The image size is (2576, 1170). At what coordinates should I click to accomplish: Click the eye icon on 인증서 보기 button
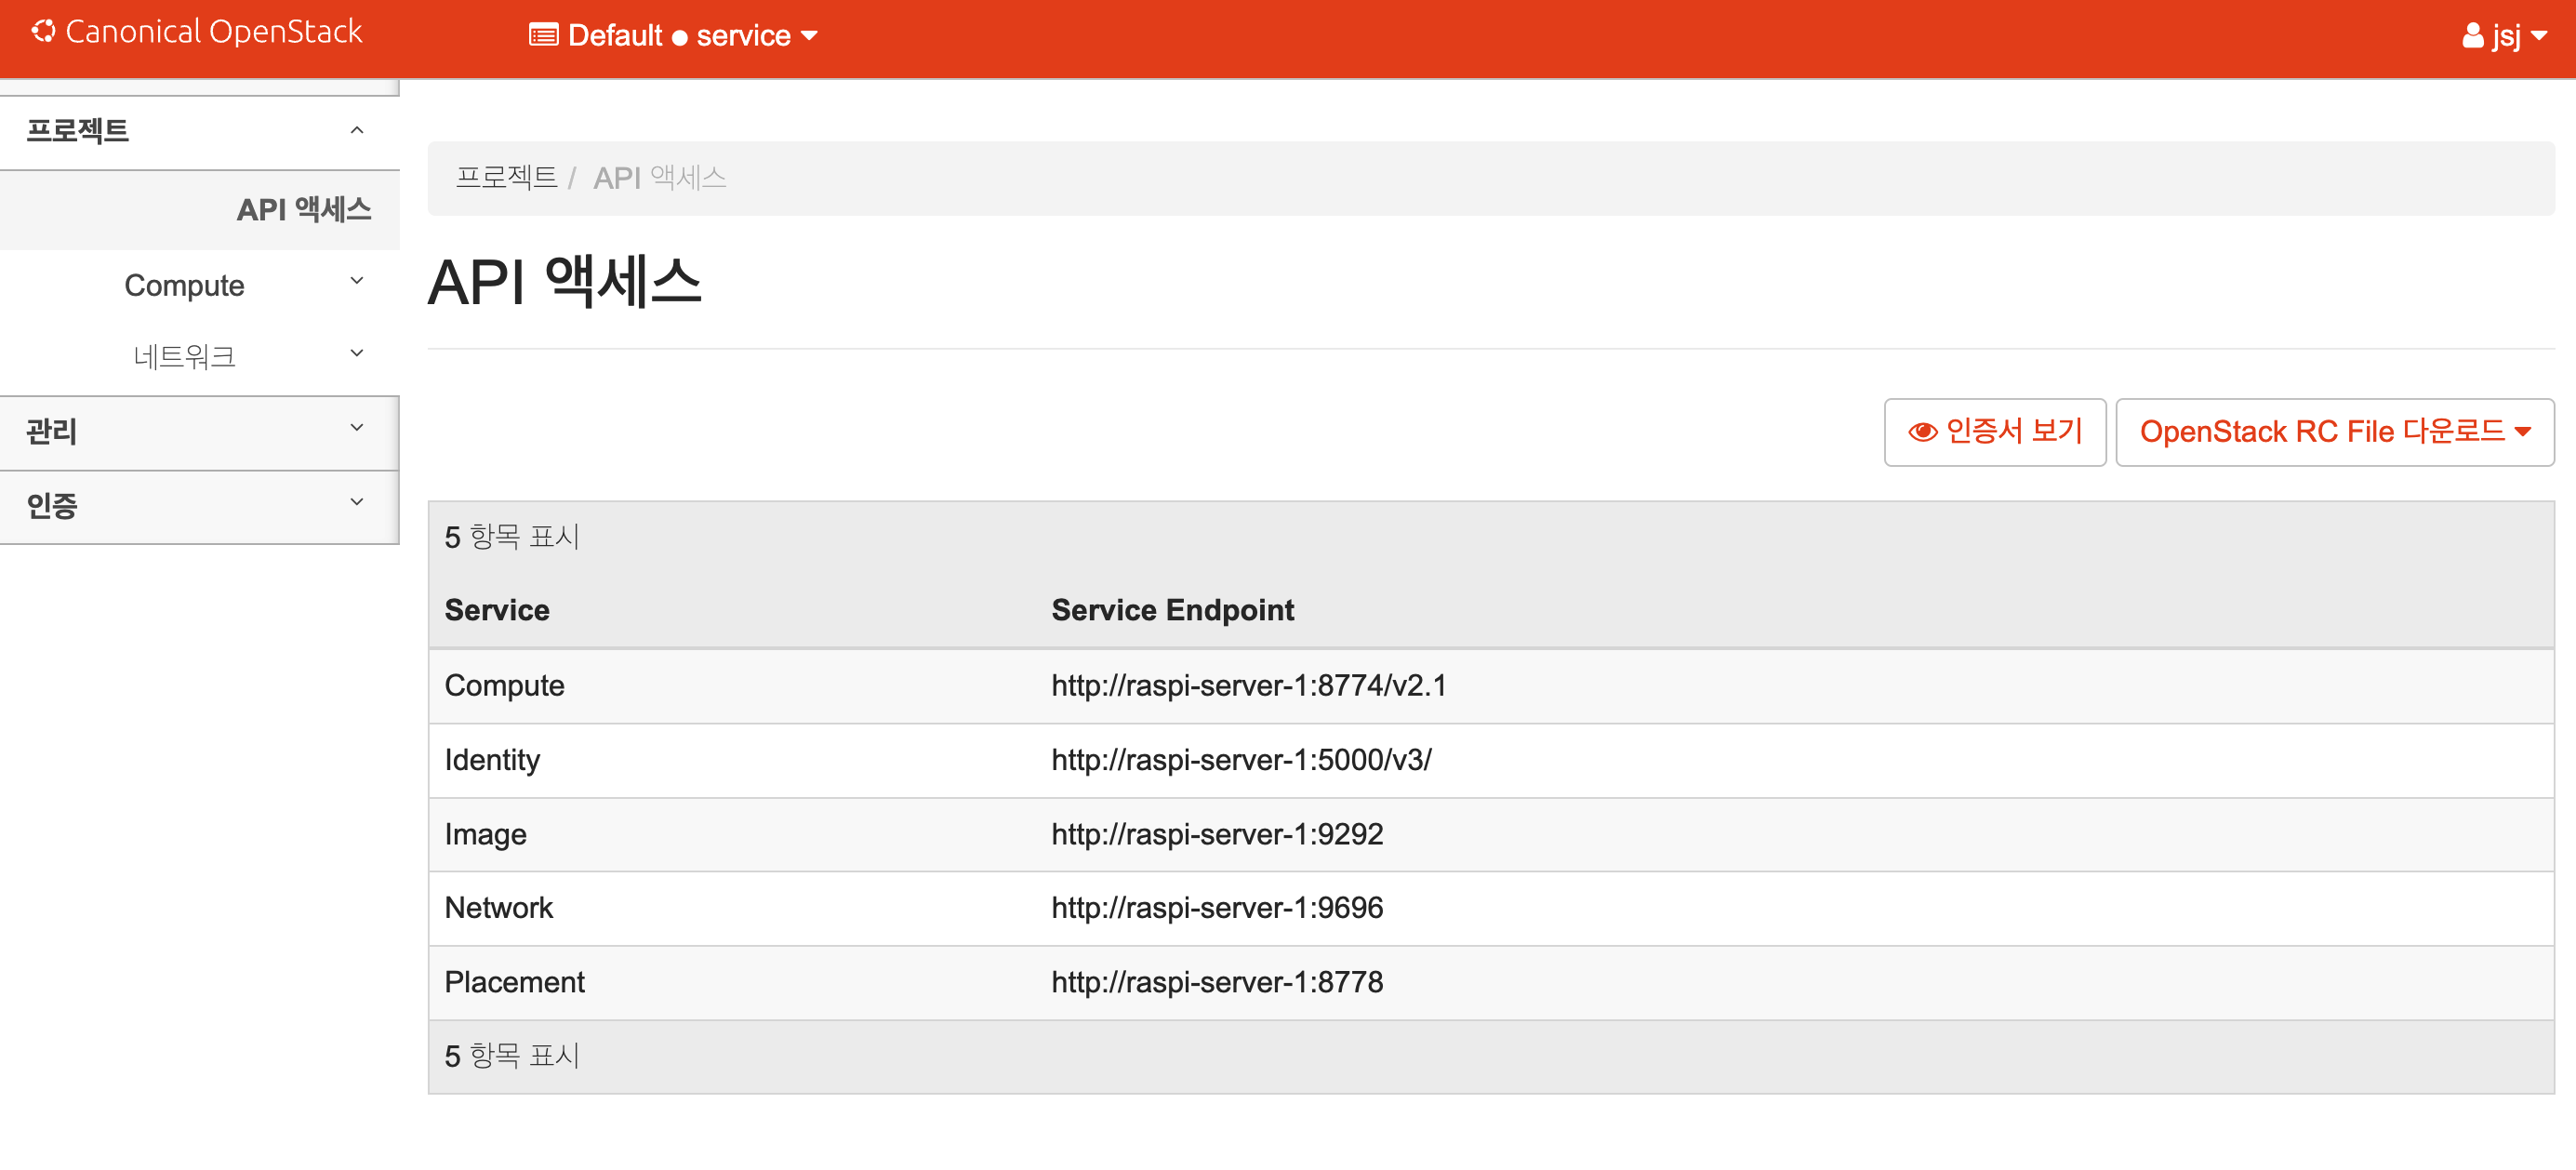pos(1921,432)
